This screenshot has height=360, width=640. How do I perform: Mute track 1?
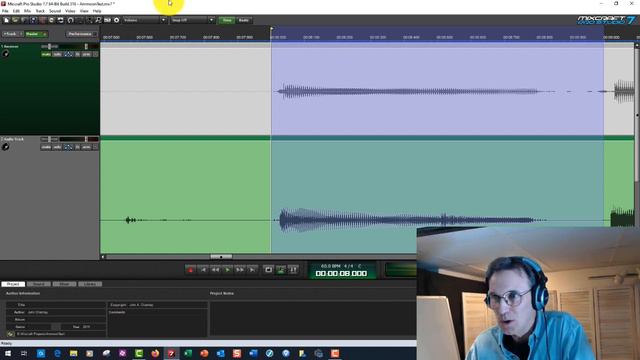[x=46, y=54]
